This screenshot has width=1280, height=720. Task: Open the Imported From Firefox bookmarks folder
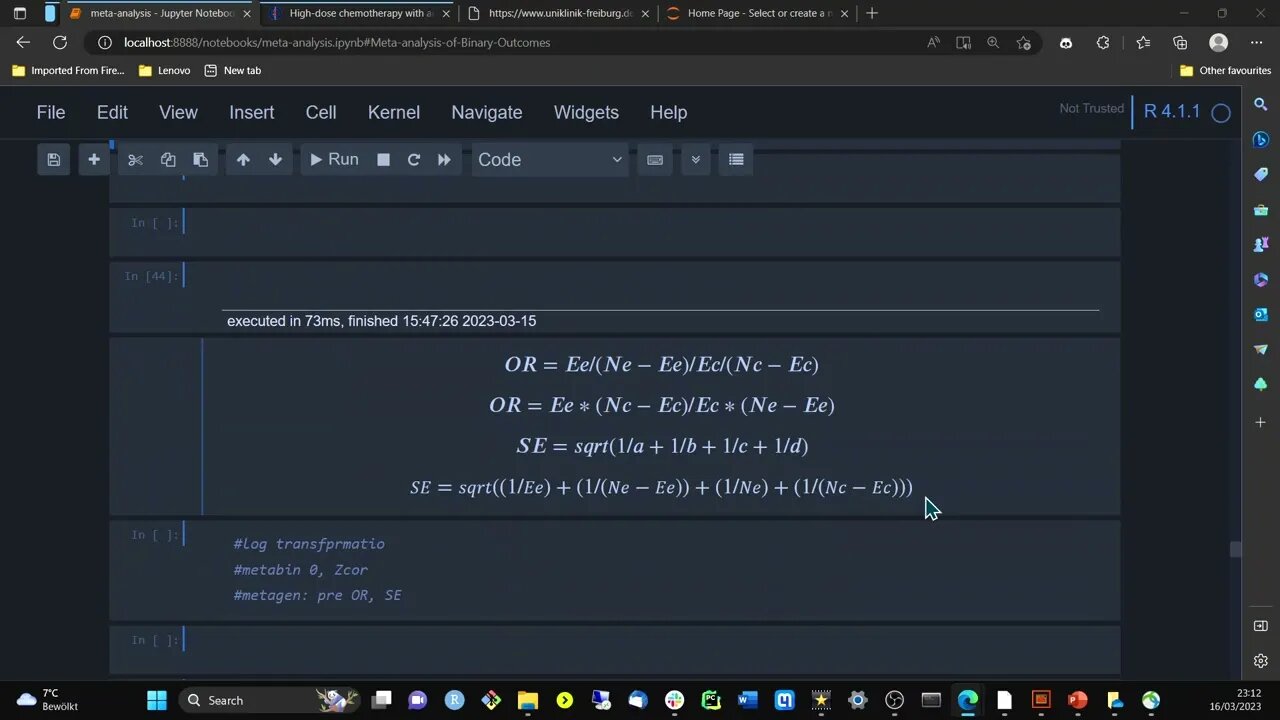coord(68,71)
